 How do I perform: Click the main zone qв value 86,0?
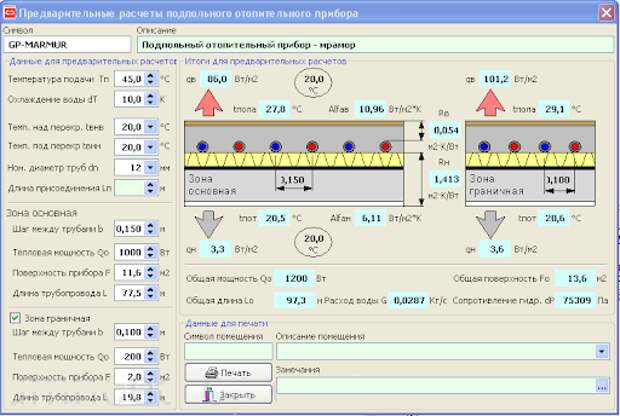coord(217,79)
